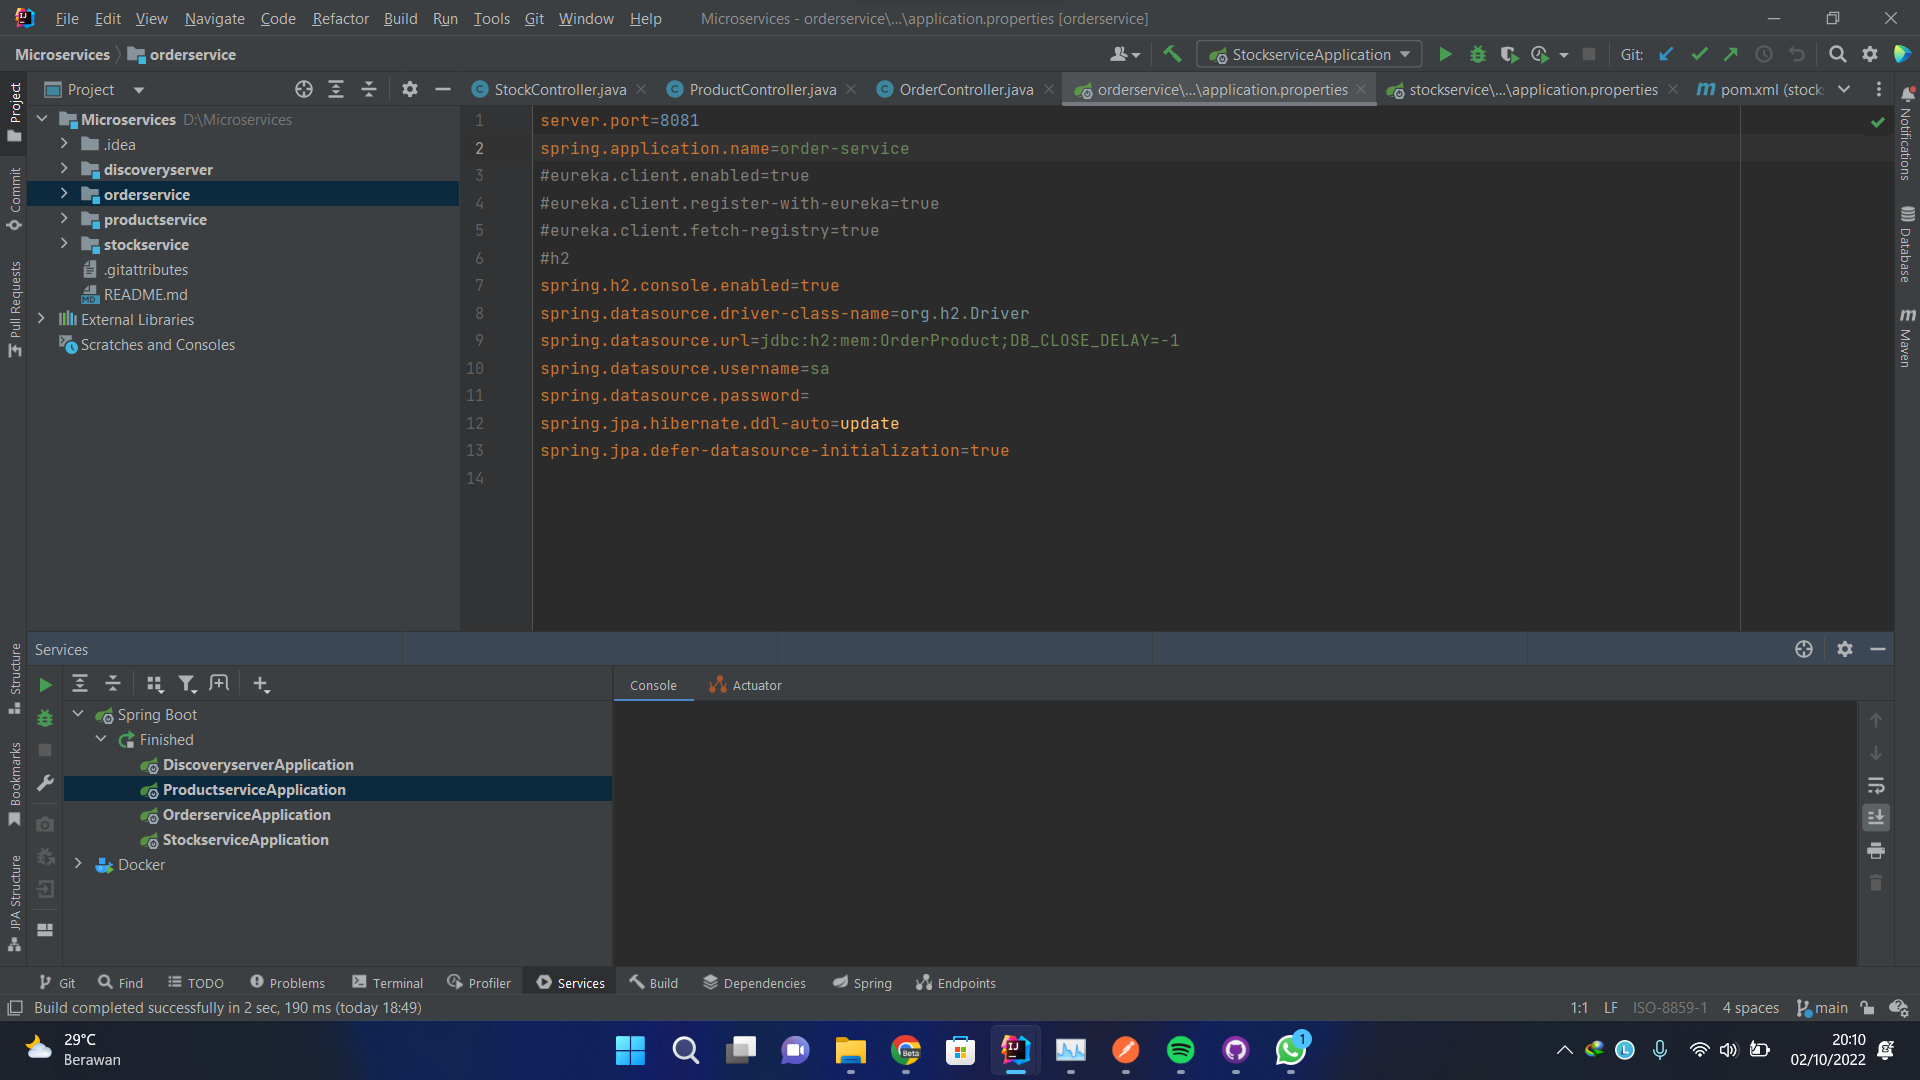Select OrderserviceApplication in the Services tree
The height and width of the screenshot is (1080, 1920).
[246, 814]
